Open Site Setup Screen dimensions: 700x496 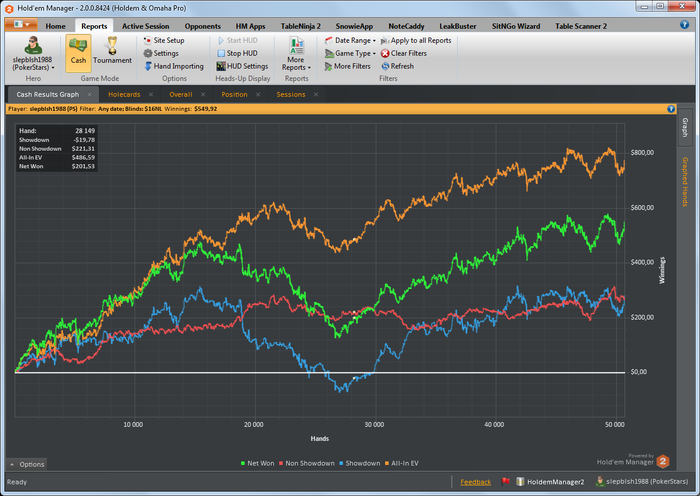coord(164,40)
